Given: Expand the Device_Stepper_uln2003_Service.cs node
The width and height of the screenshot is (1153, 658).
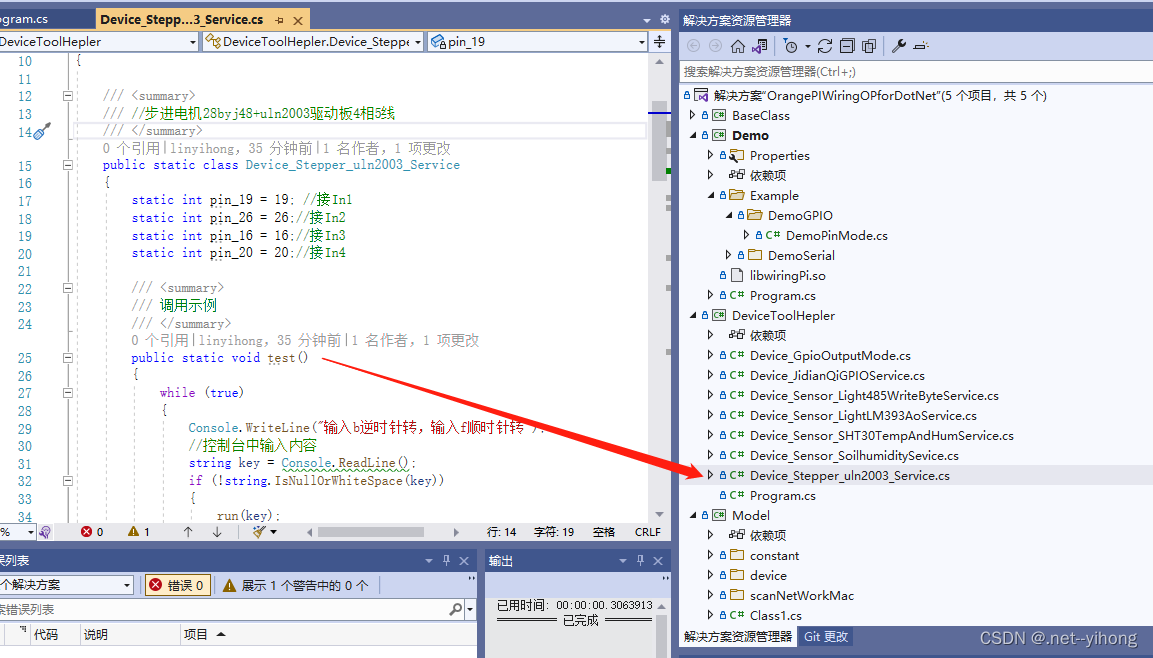Looking at the screenshot, I should coord(710,475).
